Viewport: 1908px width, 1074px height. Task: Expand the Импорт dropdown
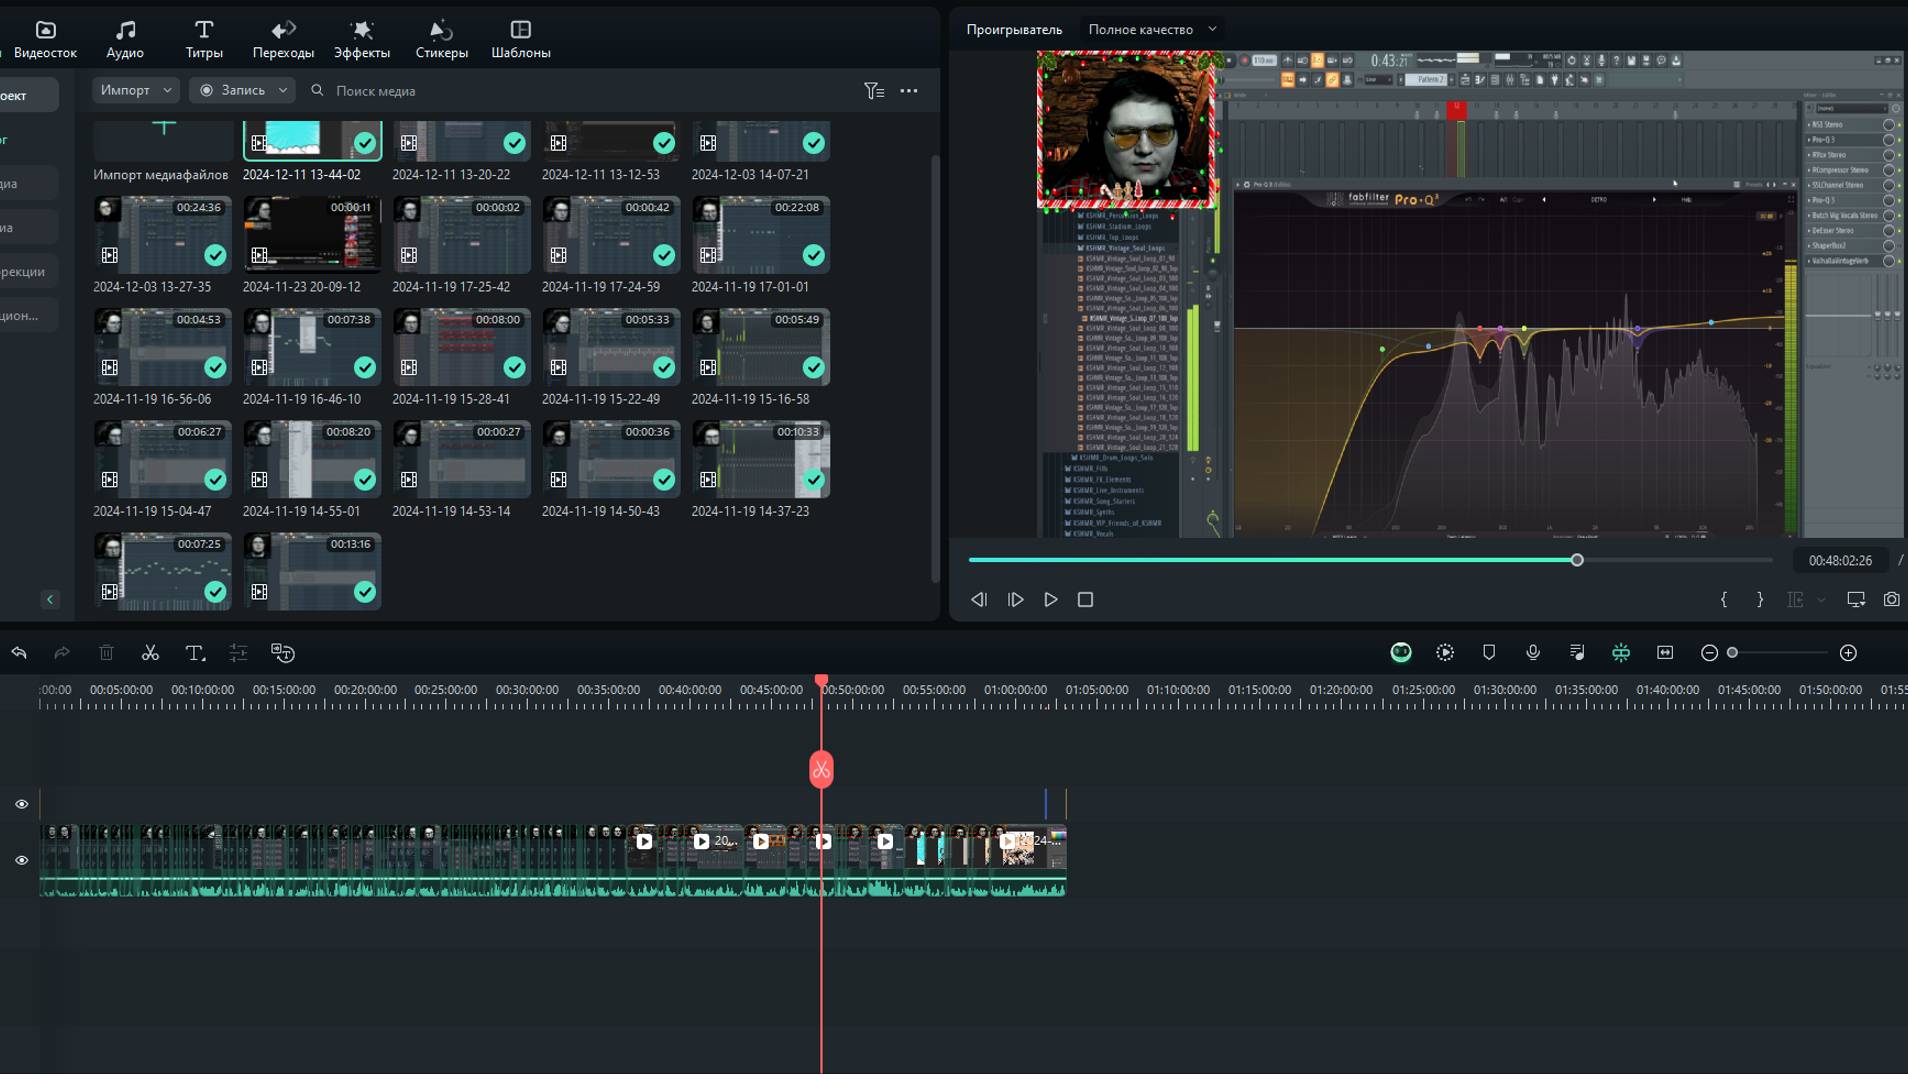pyautogui.click(x=136, y=90)
